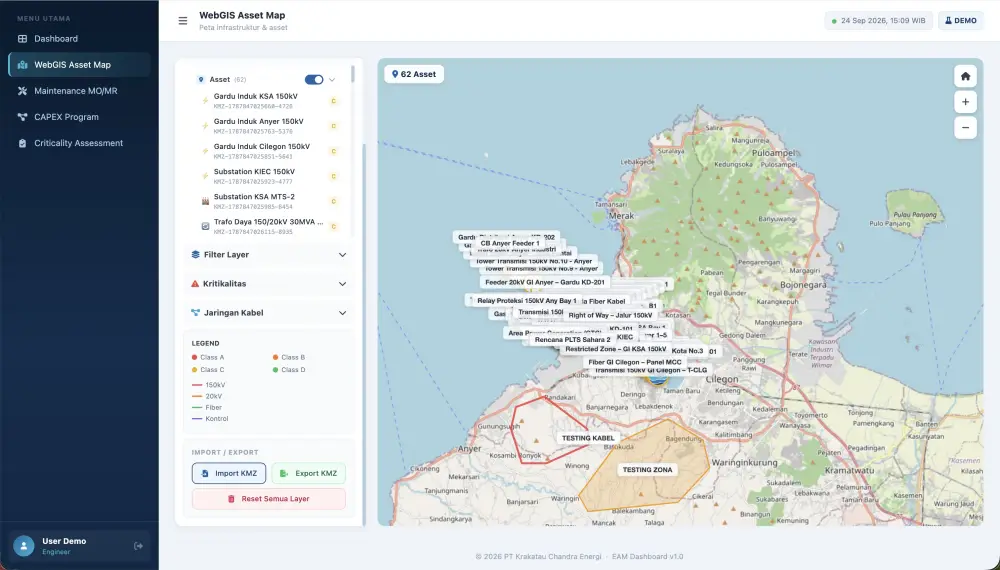Select Gardu Induk Cilegon 150kV asset
This screenshot has height=570, width=1000.
coord(268,151)
